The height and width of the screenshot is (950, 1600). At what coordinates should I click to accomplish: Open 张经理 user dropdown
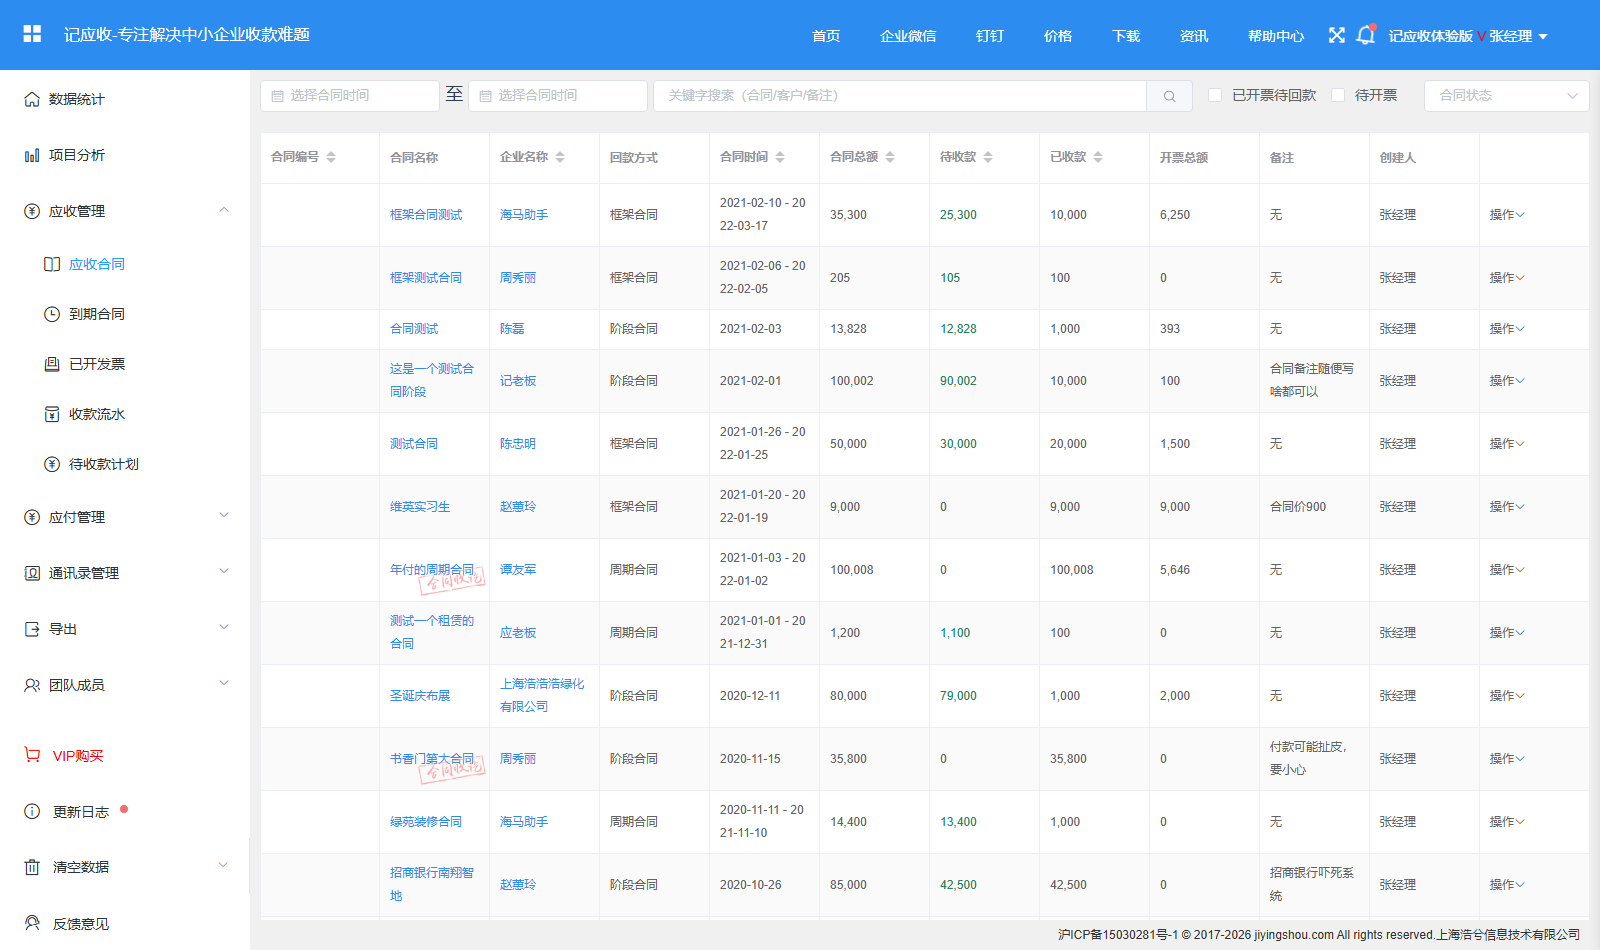[1518, 36]
